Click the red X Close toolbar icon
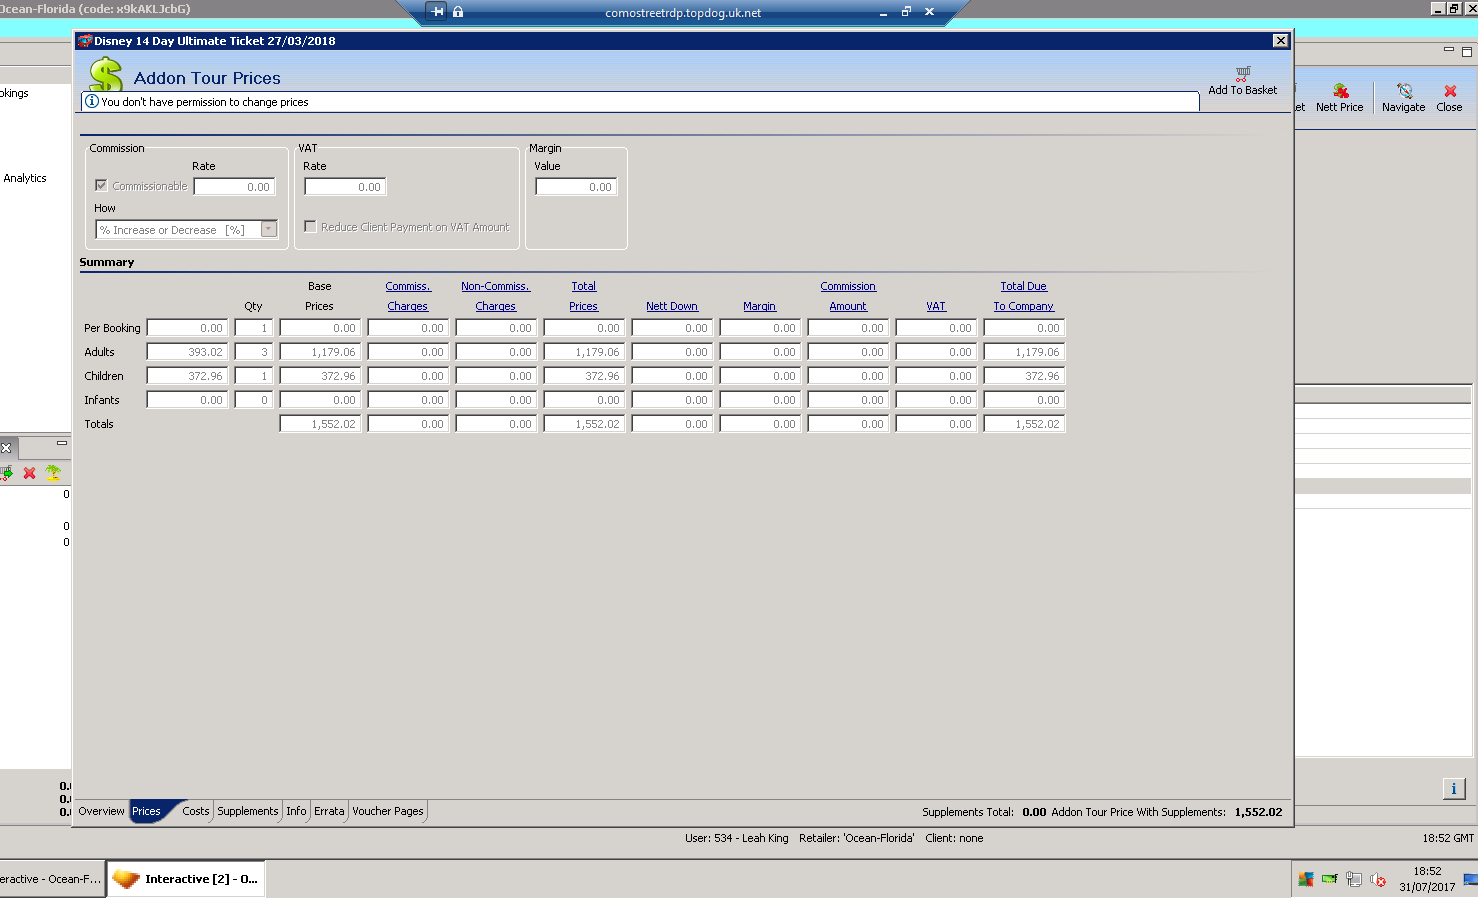This screenshot has height=898, width=1478. pyautogui.click(x=1450, y=91)
